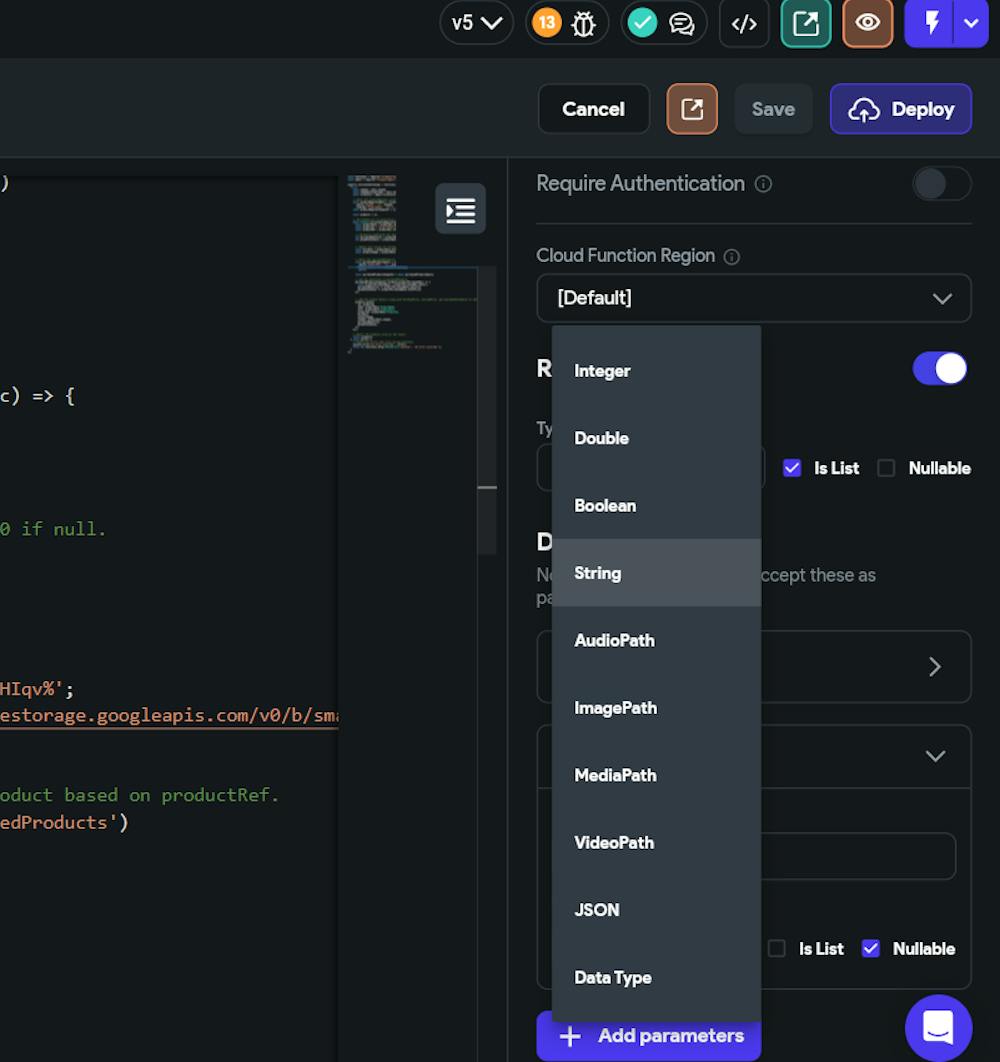Expand the arrow next to lightning button
This screenshot has width=1000, height=1062.
click(971, 24)
